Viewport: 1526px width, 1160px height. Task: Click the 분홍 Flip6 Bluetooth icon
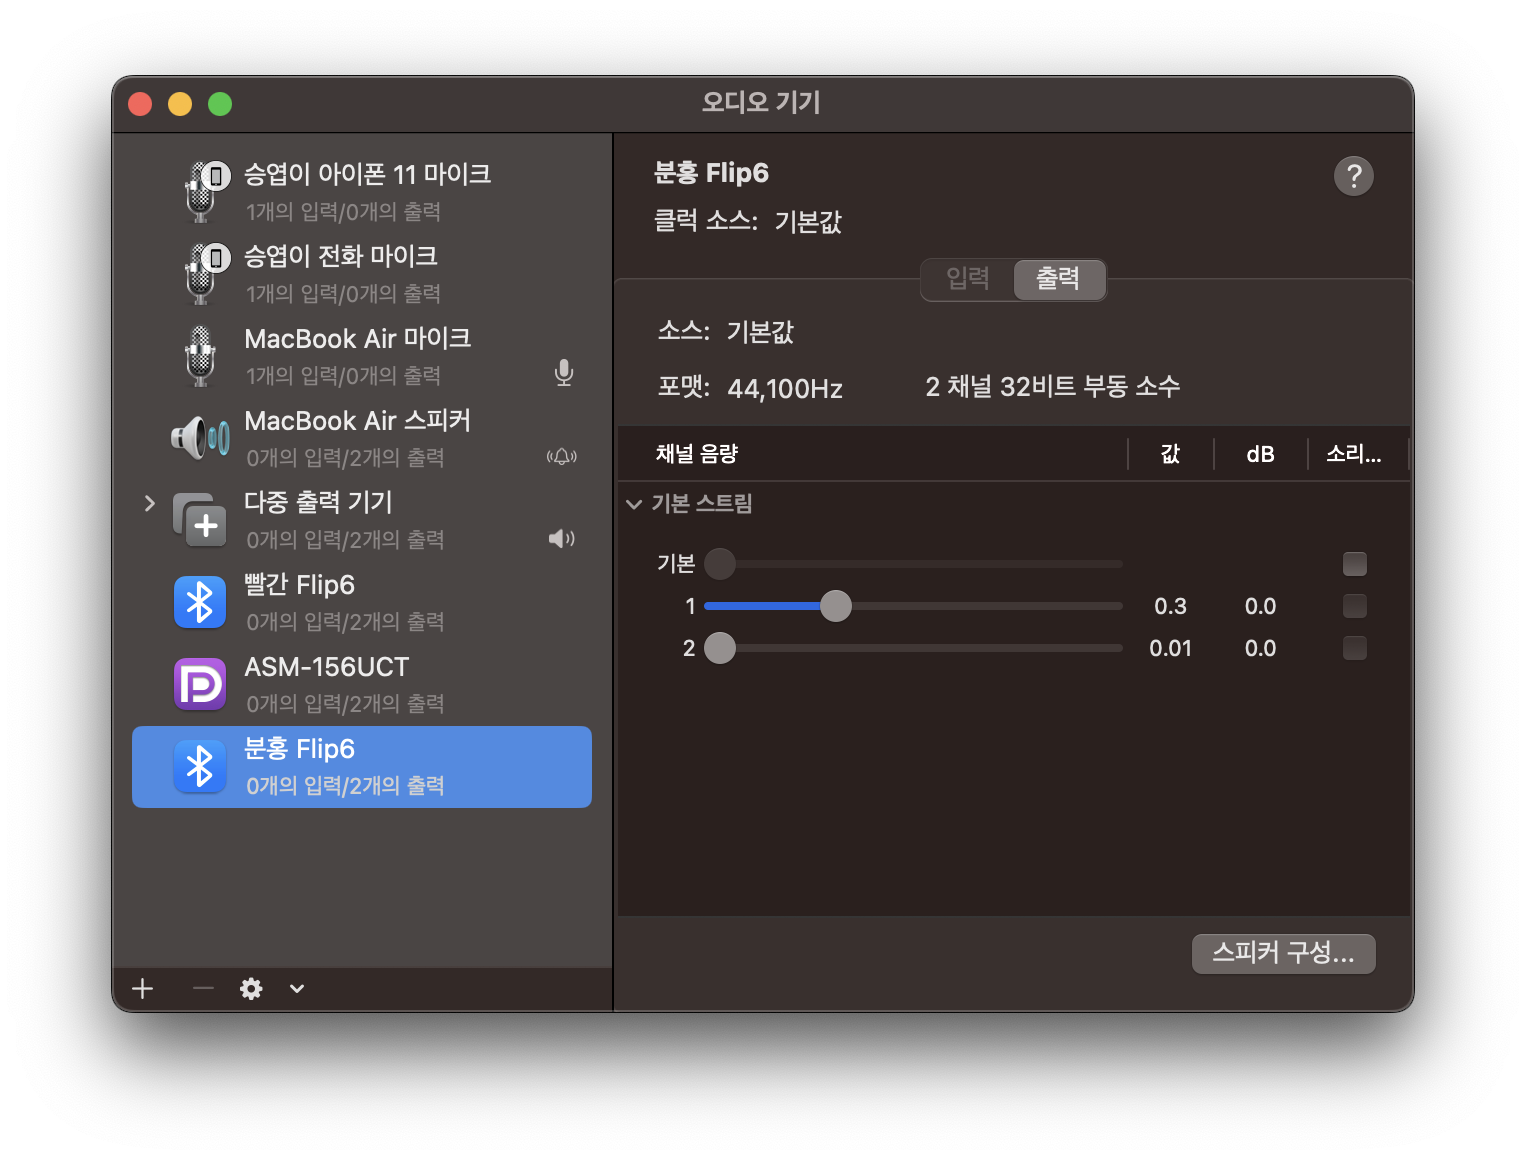[200, 766]
